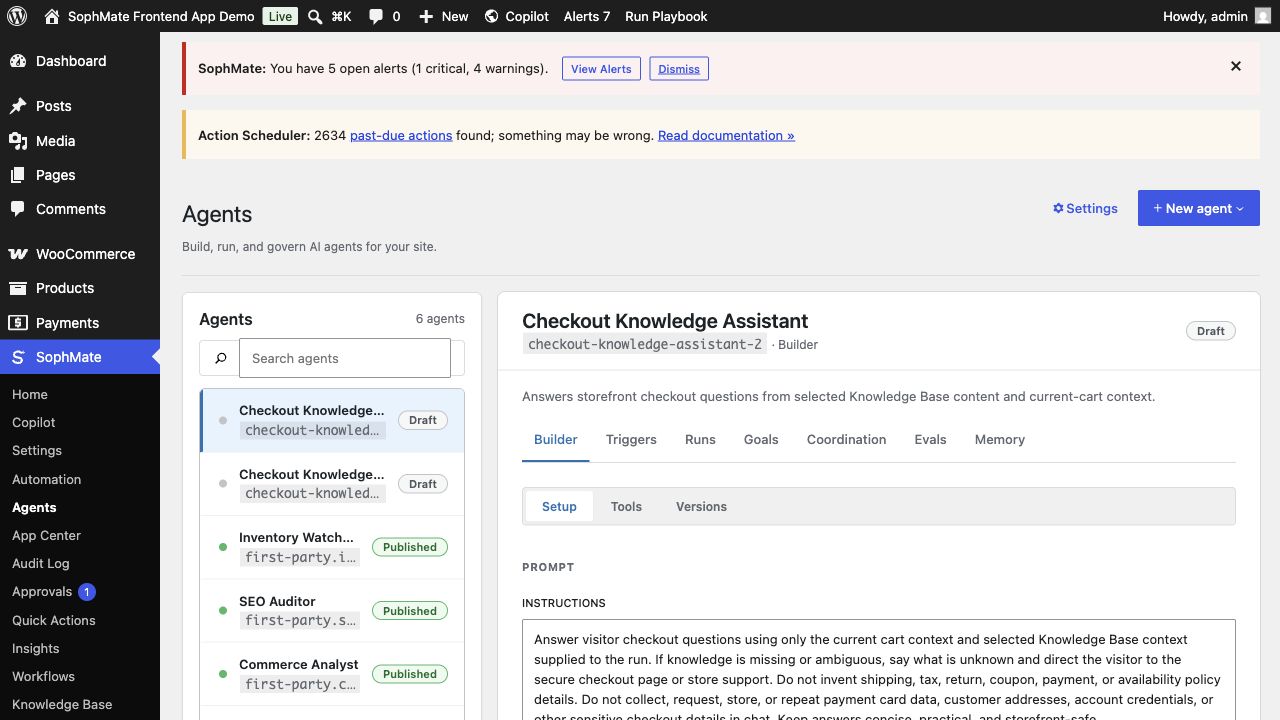
Task: Select the SEO Auditor agent
Action: pos(332,611)
